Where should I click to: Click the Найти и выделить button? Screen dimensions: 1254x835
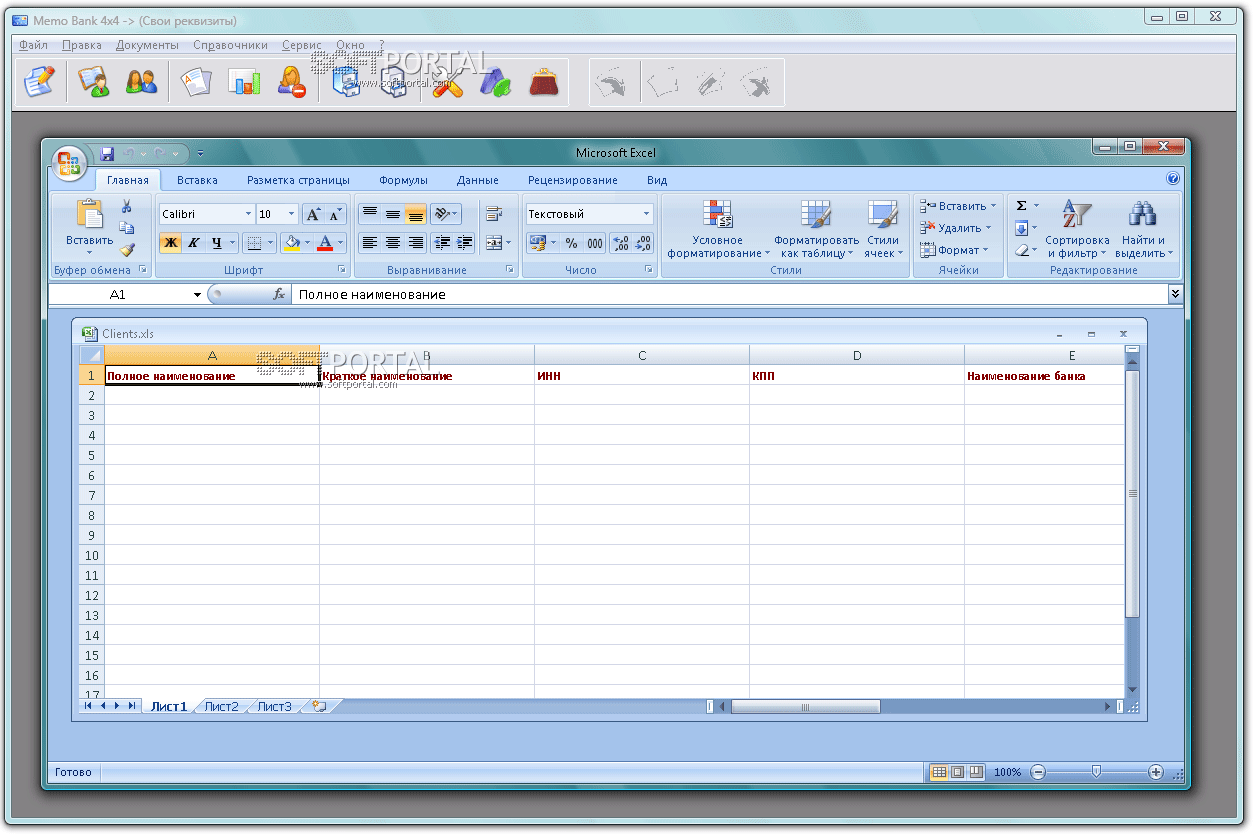(1142, 230)
